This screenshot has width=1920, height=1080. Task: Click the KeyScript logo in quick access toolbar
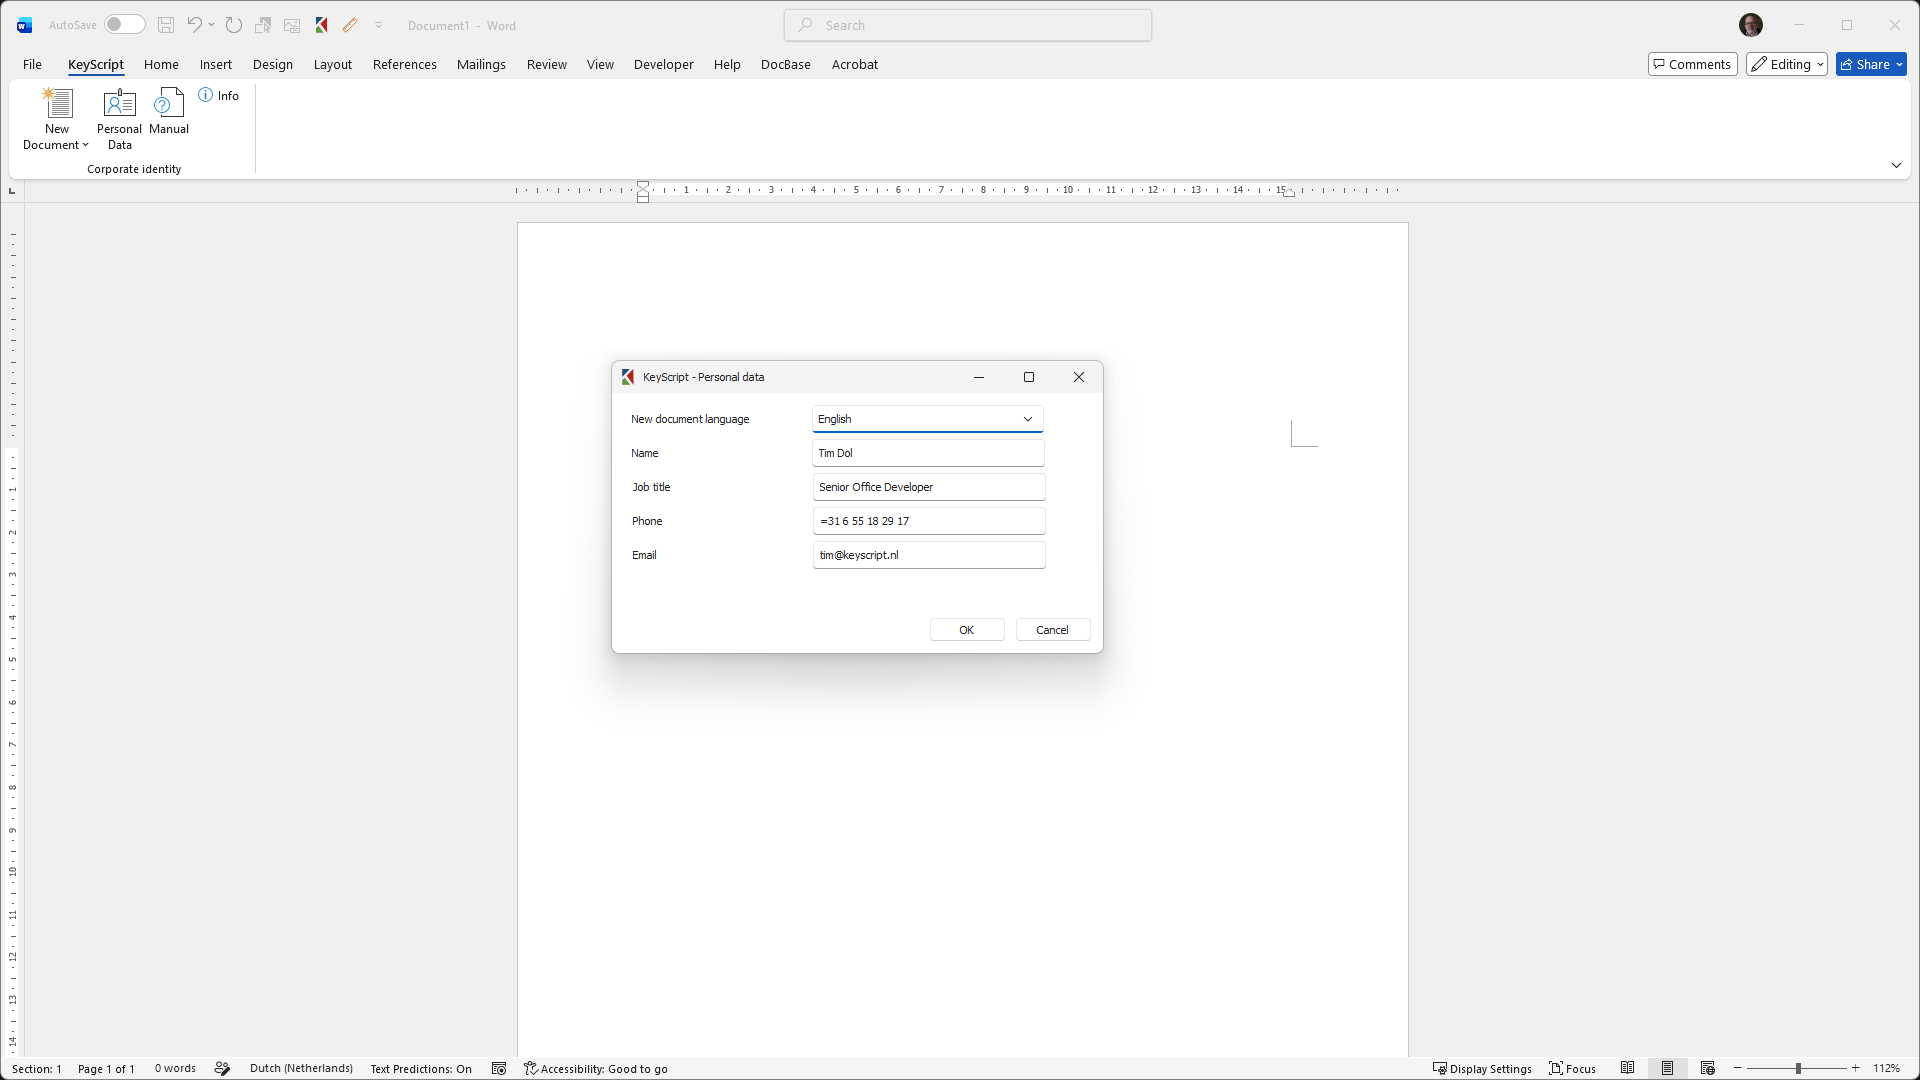click(322, 25)
